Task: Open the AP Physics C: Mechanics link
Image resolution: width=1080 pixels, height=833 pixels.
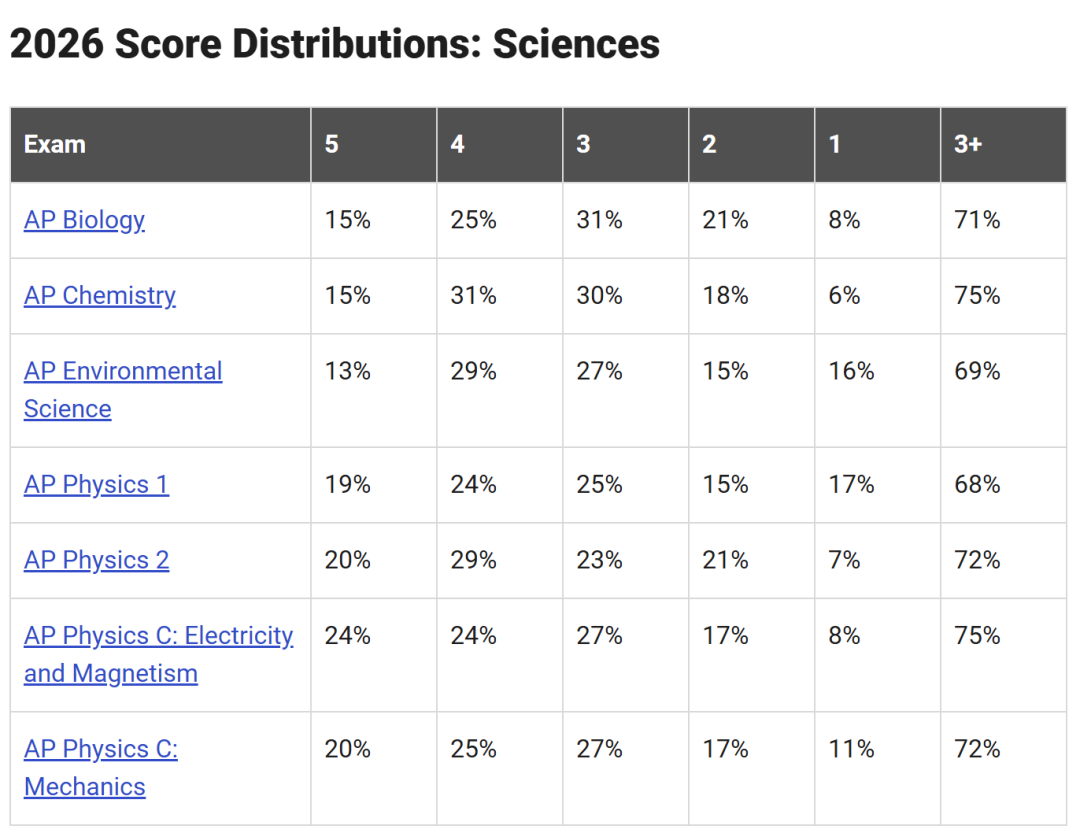Action: (101, 768)
